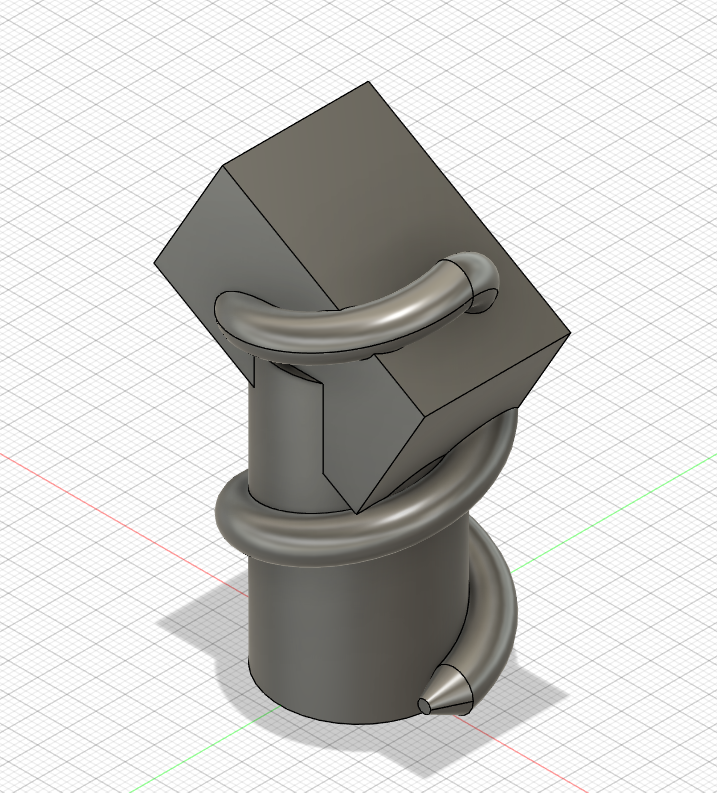Select the large top face of the tilted box
The image size is (717, 793).
tap(400, 210)
